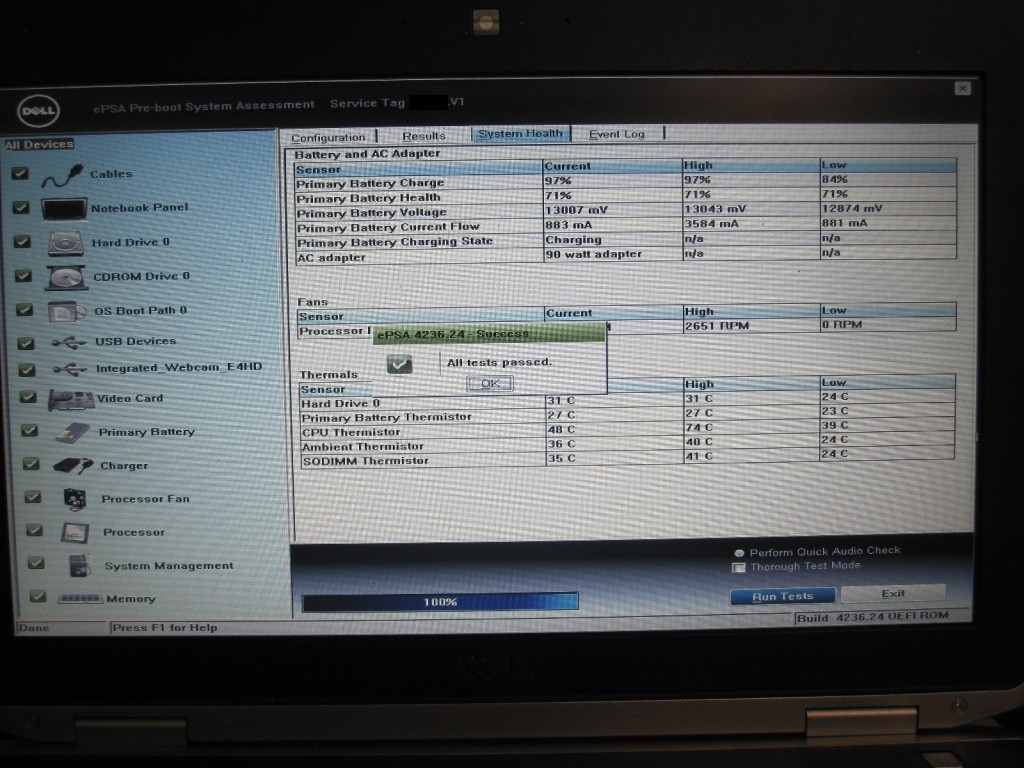Select the System Management tower icon

tap(80, 566)
